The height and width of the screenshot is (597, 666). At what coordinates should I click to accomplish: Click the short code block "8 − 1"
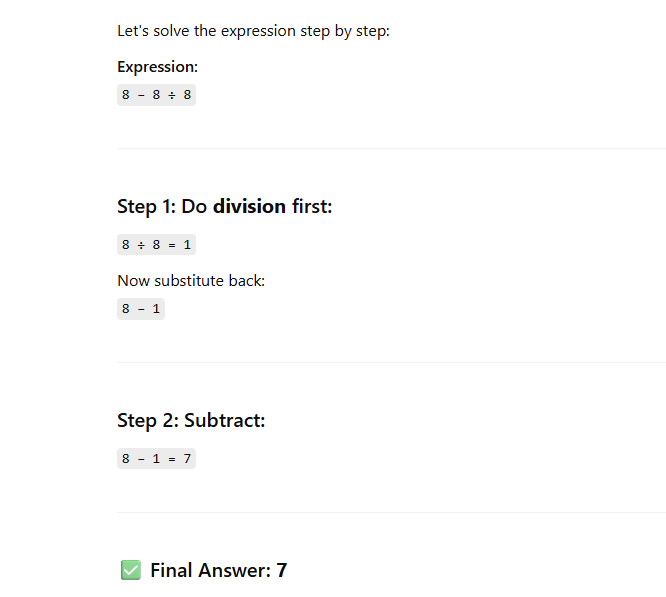click(141, 309)
